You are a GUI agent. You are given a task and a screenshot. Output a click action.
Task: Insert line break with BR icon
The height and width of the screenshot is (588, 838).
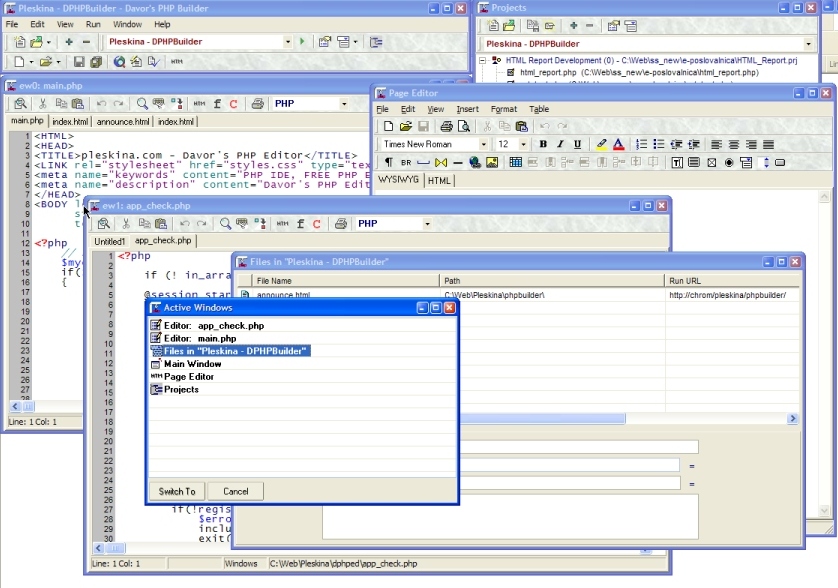point(406,163)
